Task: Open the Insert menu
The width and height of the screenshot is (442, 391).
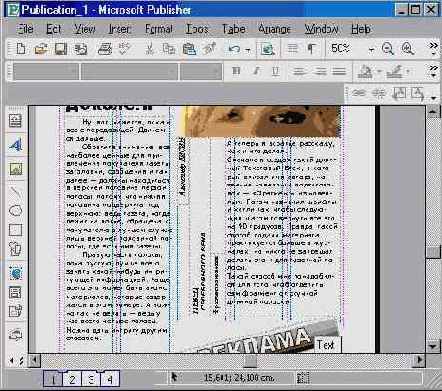Action: pyautogui.click(x=119, y=29)
